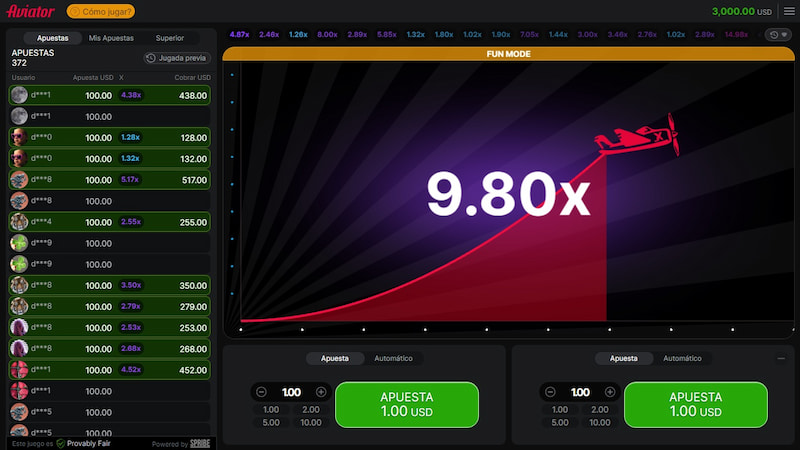Click the avatar in the 268.00 row
Screen dimensions: 800x450
[19, 348]
